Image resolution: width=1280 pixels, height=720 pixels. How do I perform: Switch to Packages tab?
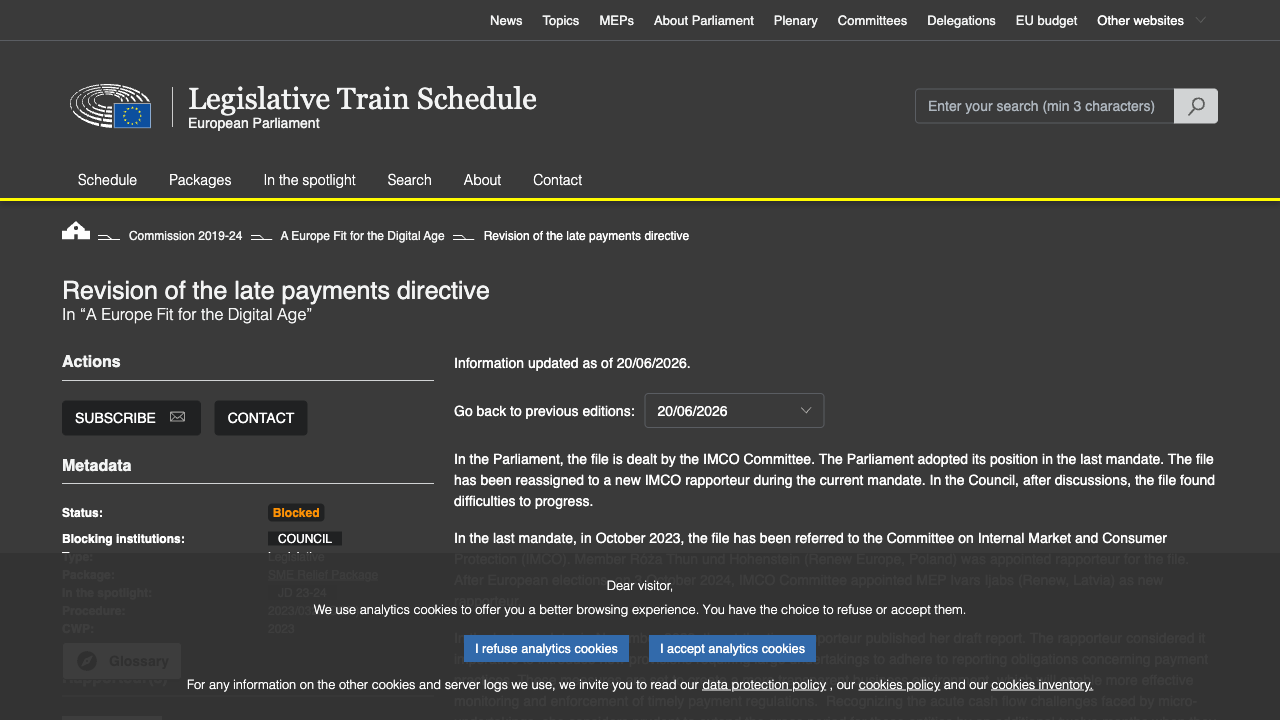coord(200,180)
